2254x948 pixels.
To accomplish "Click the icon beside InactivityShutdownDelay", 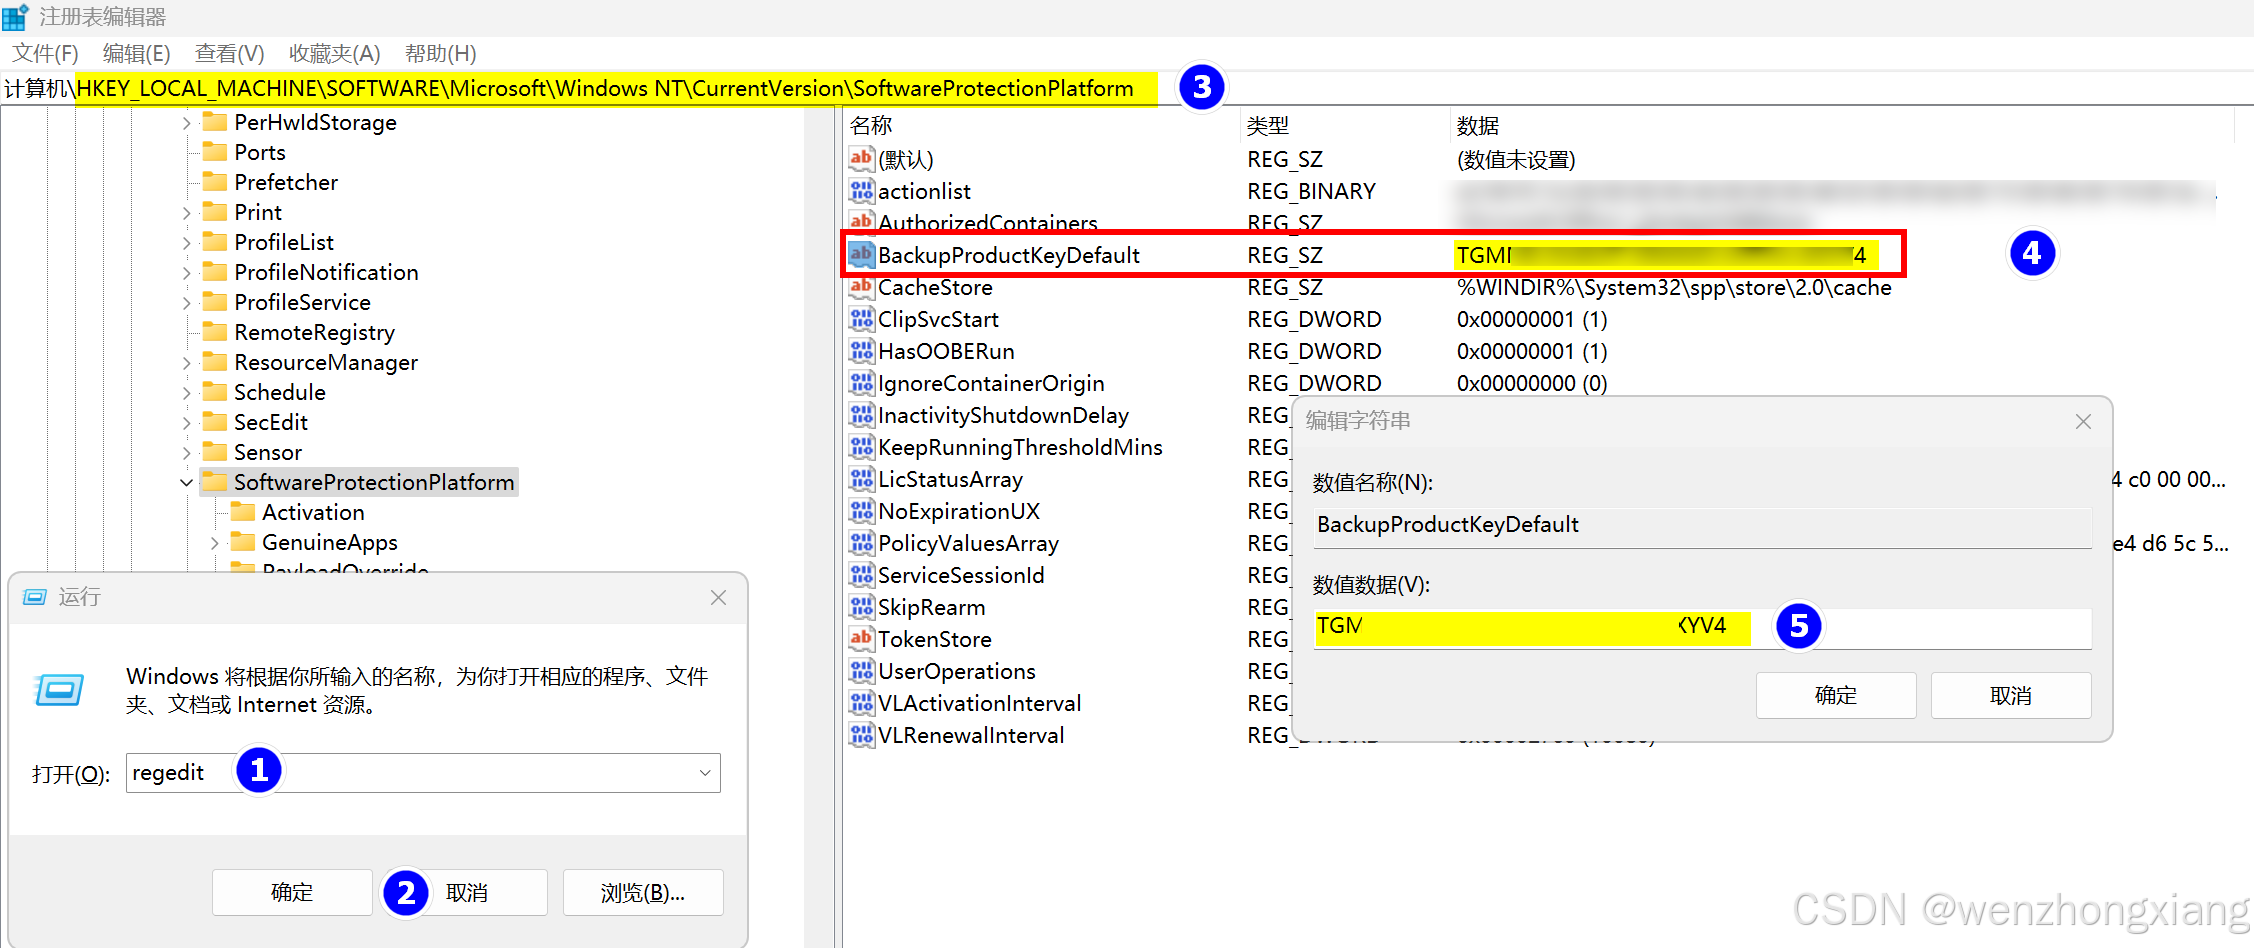I will pyautogui.click(x=861, y=414).
